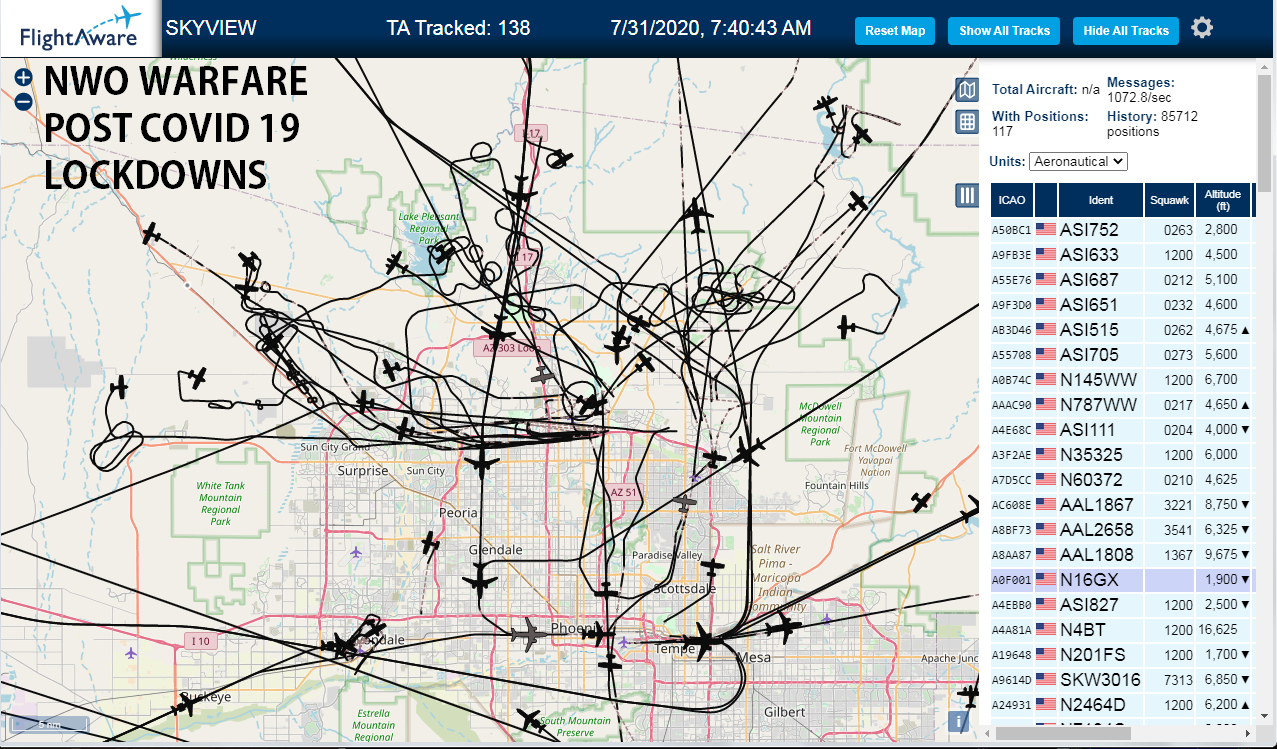Select the ASI687 aircraft row
Image resolution: width=1277 pixels, height=749 pixels.
pos(1122,279)
